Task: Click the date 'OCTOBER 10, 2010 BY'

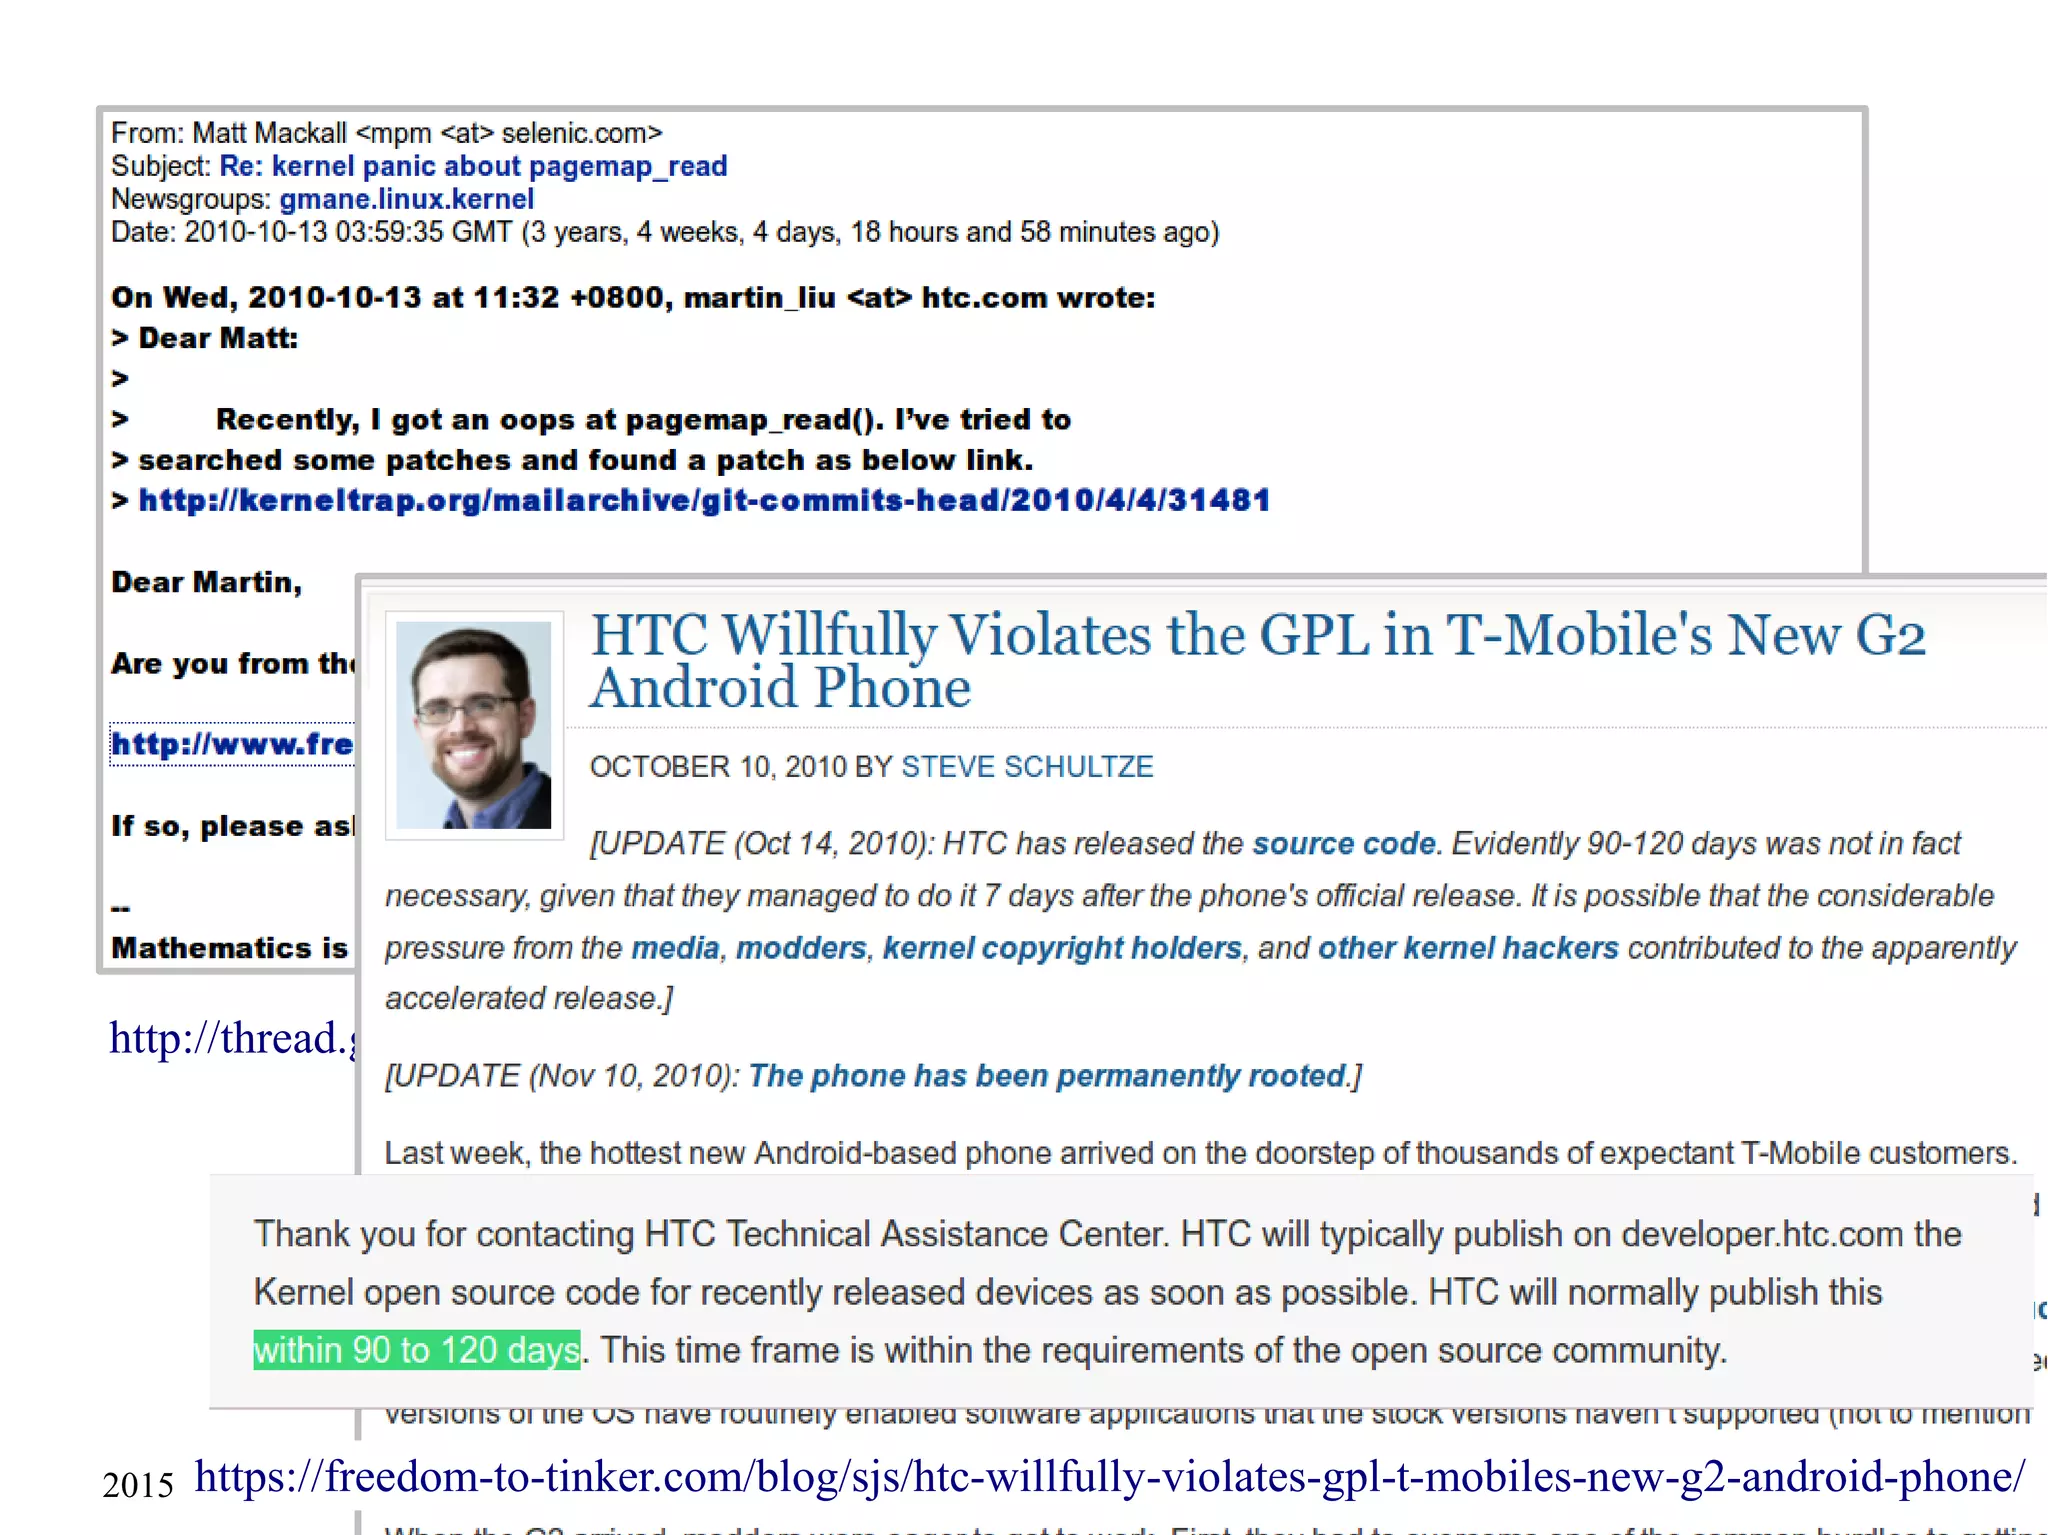Action: click(x=741, y=767)
